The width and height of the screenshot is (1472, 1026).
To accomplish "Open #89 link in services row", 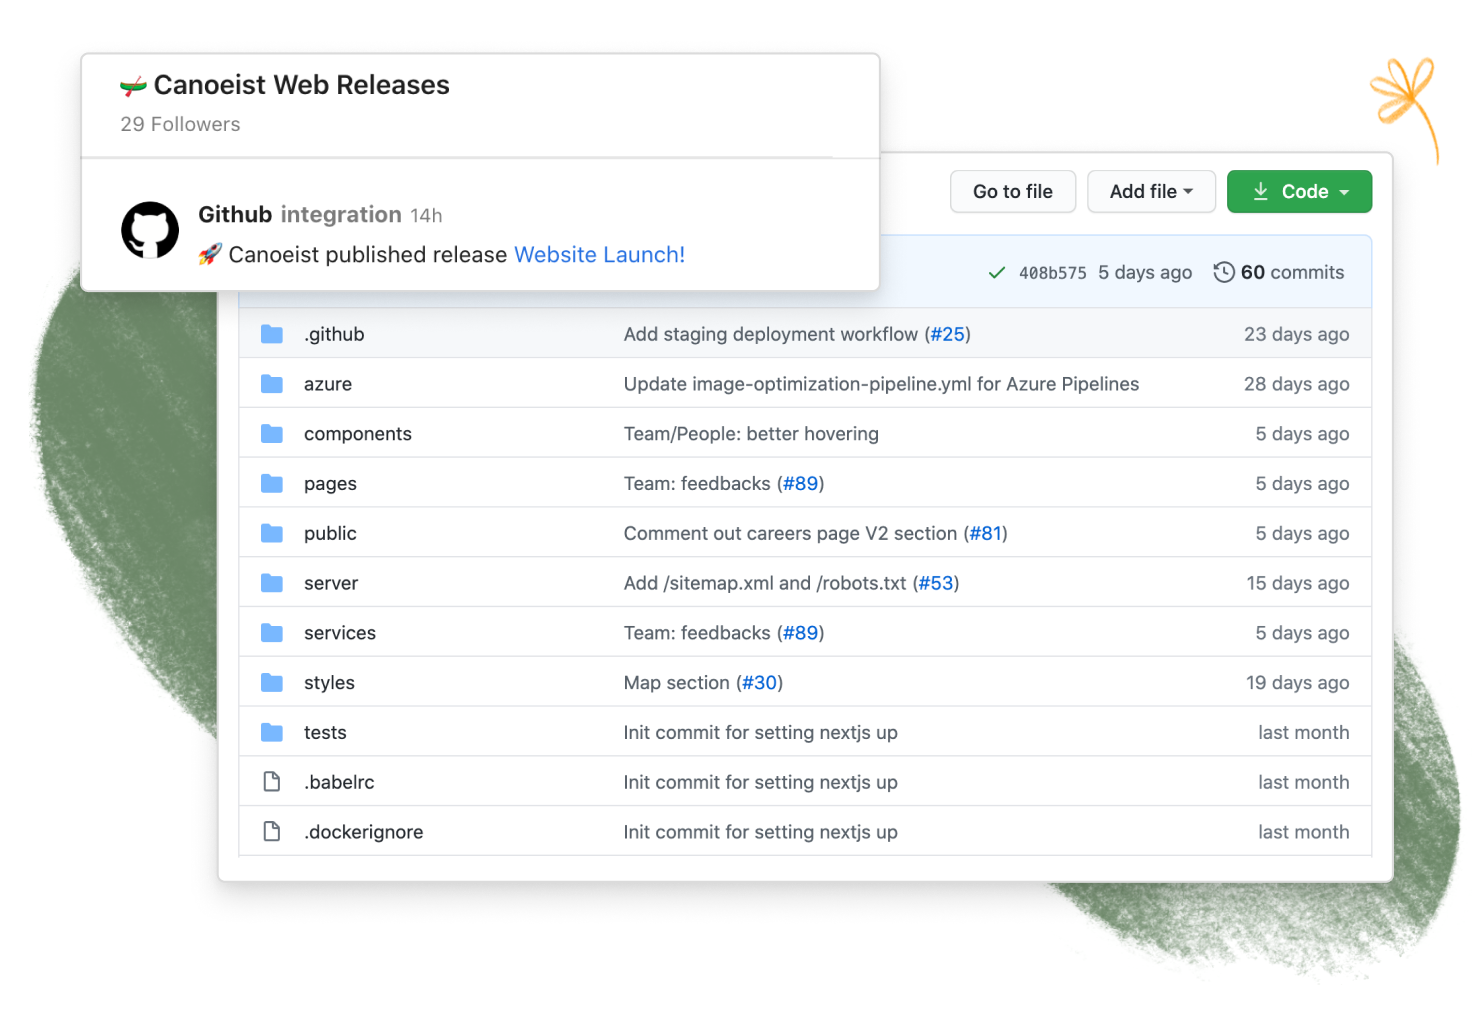I will (801, 633).
